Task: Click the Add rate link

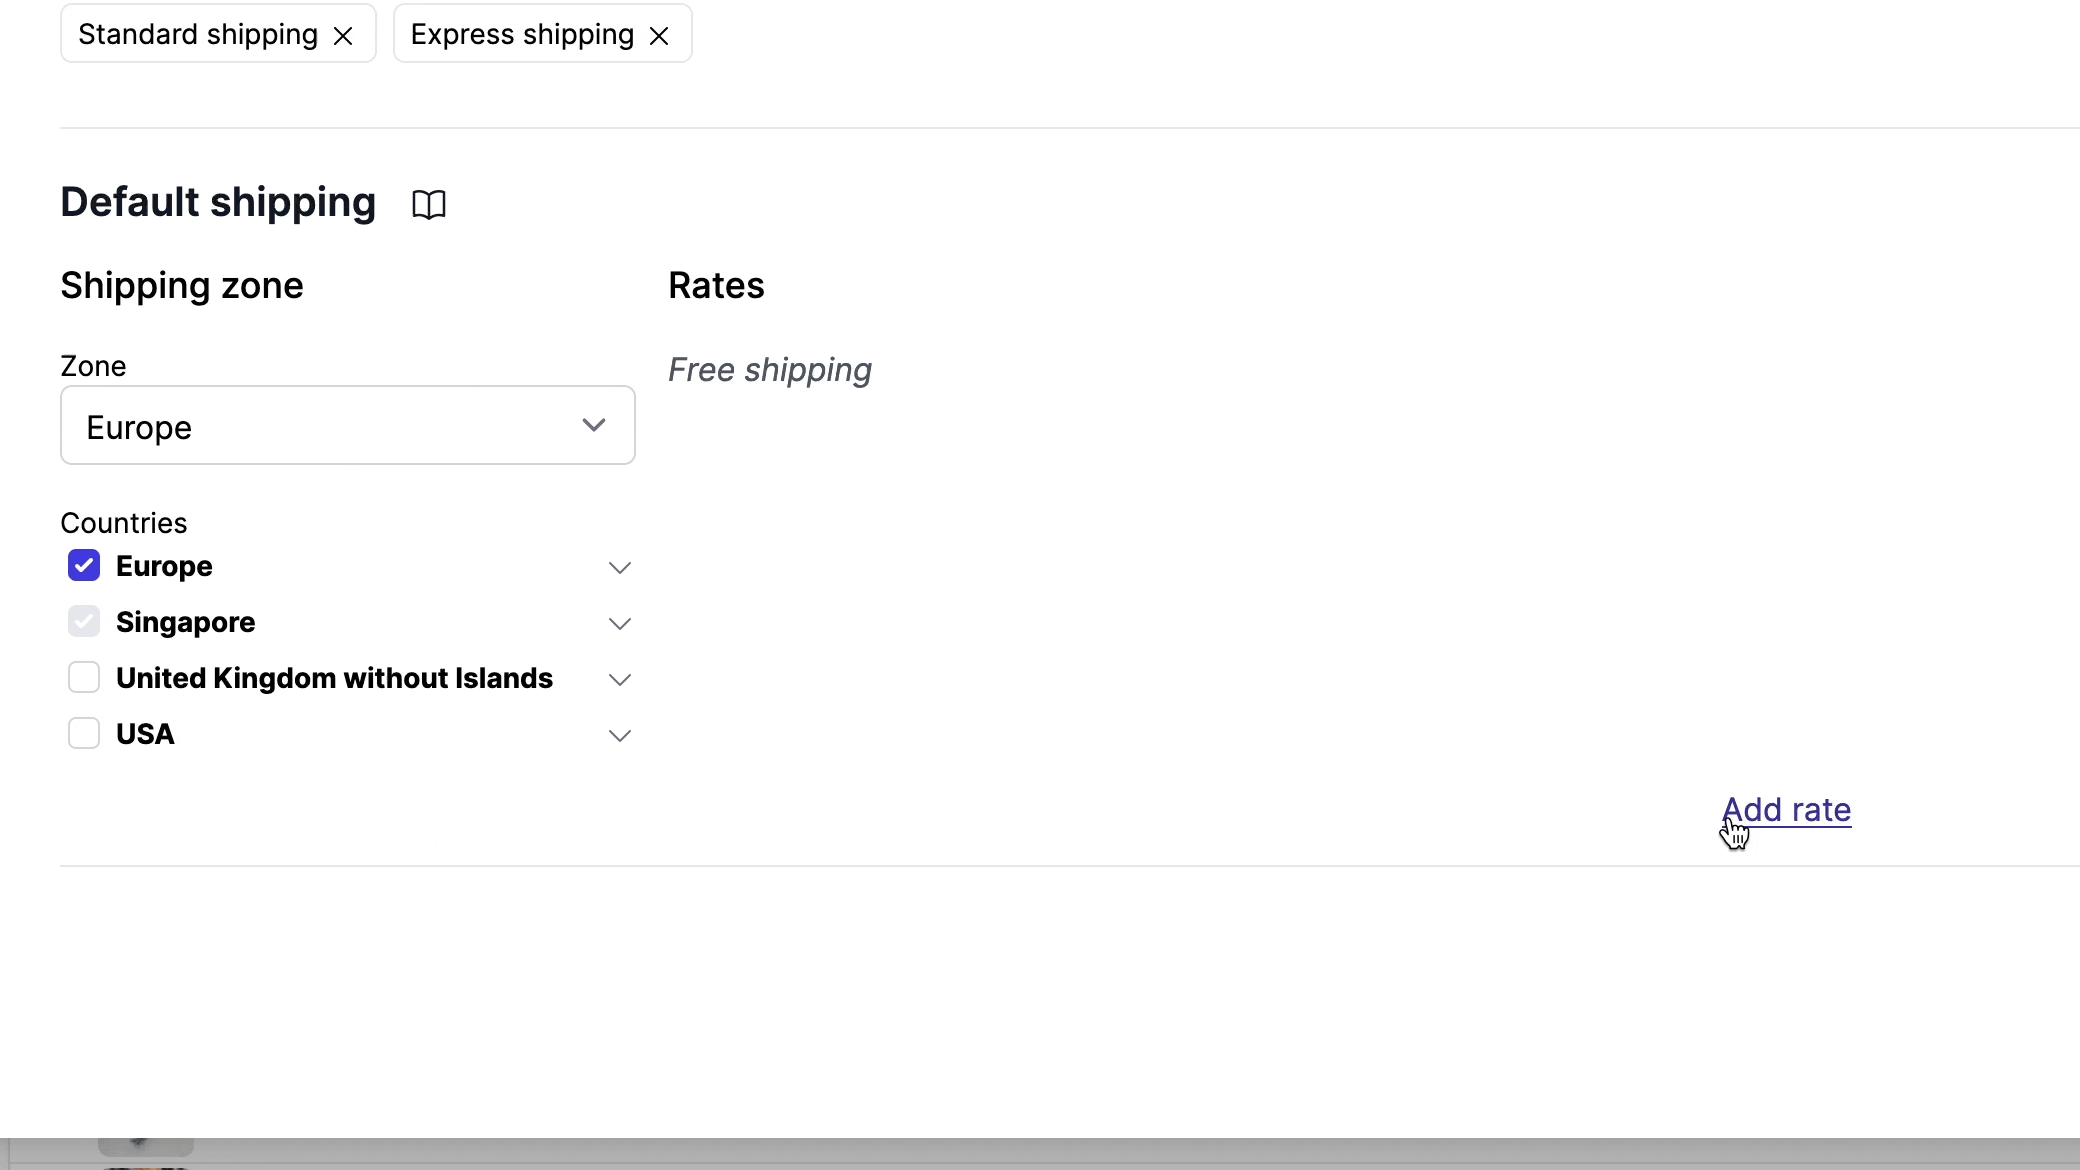Action: point(1787,810)
